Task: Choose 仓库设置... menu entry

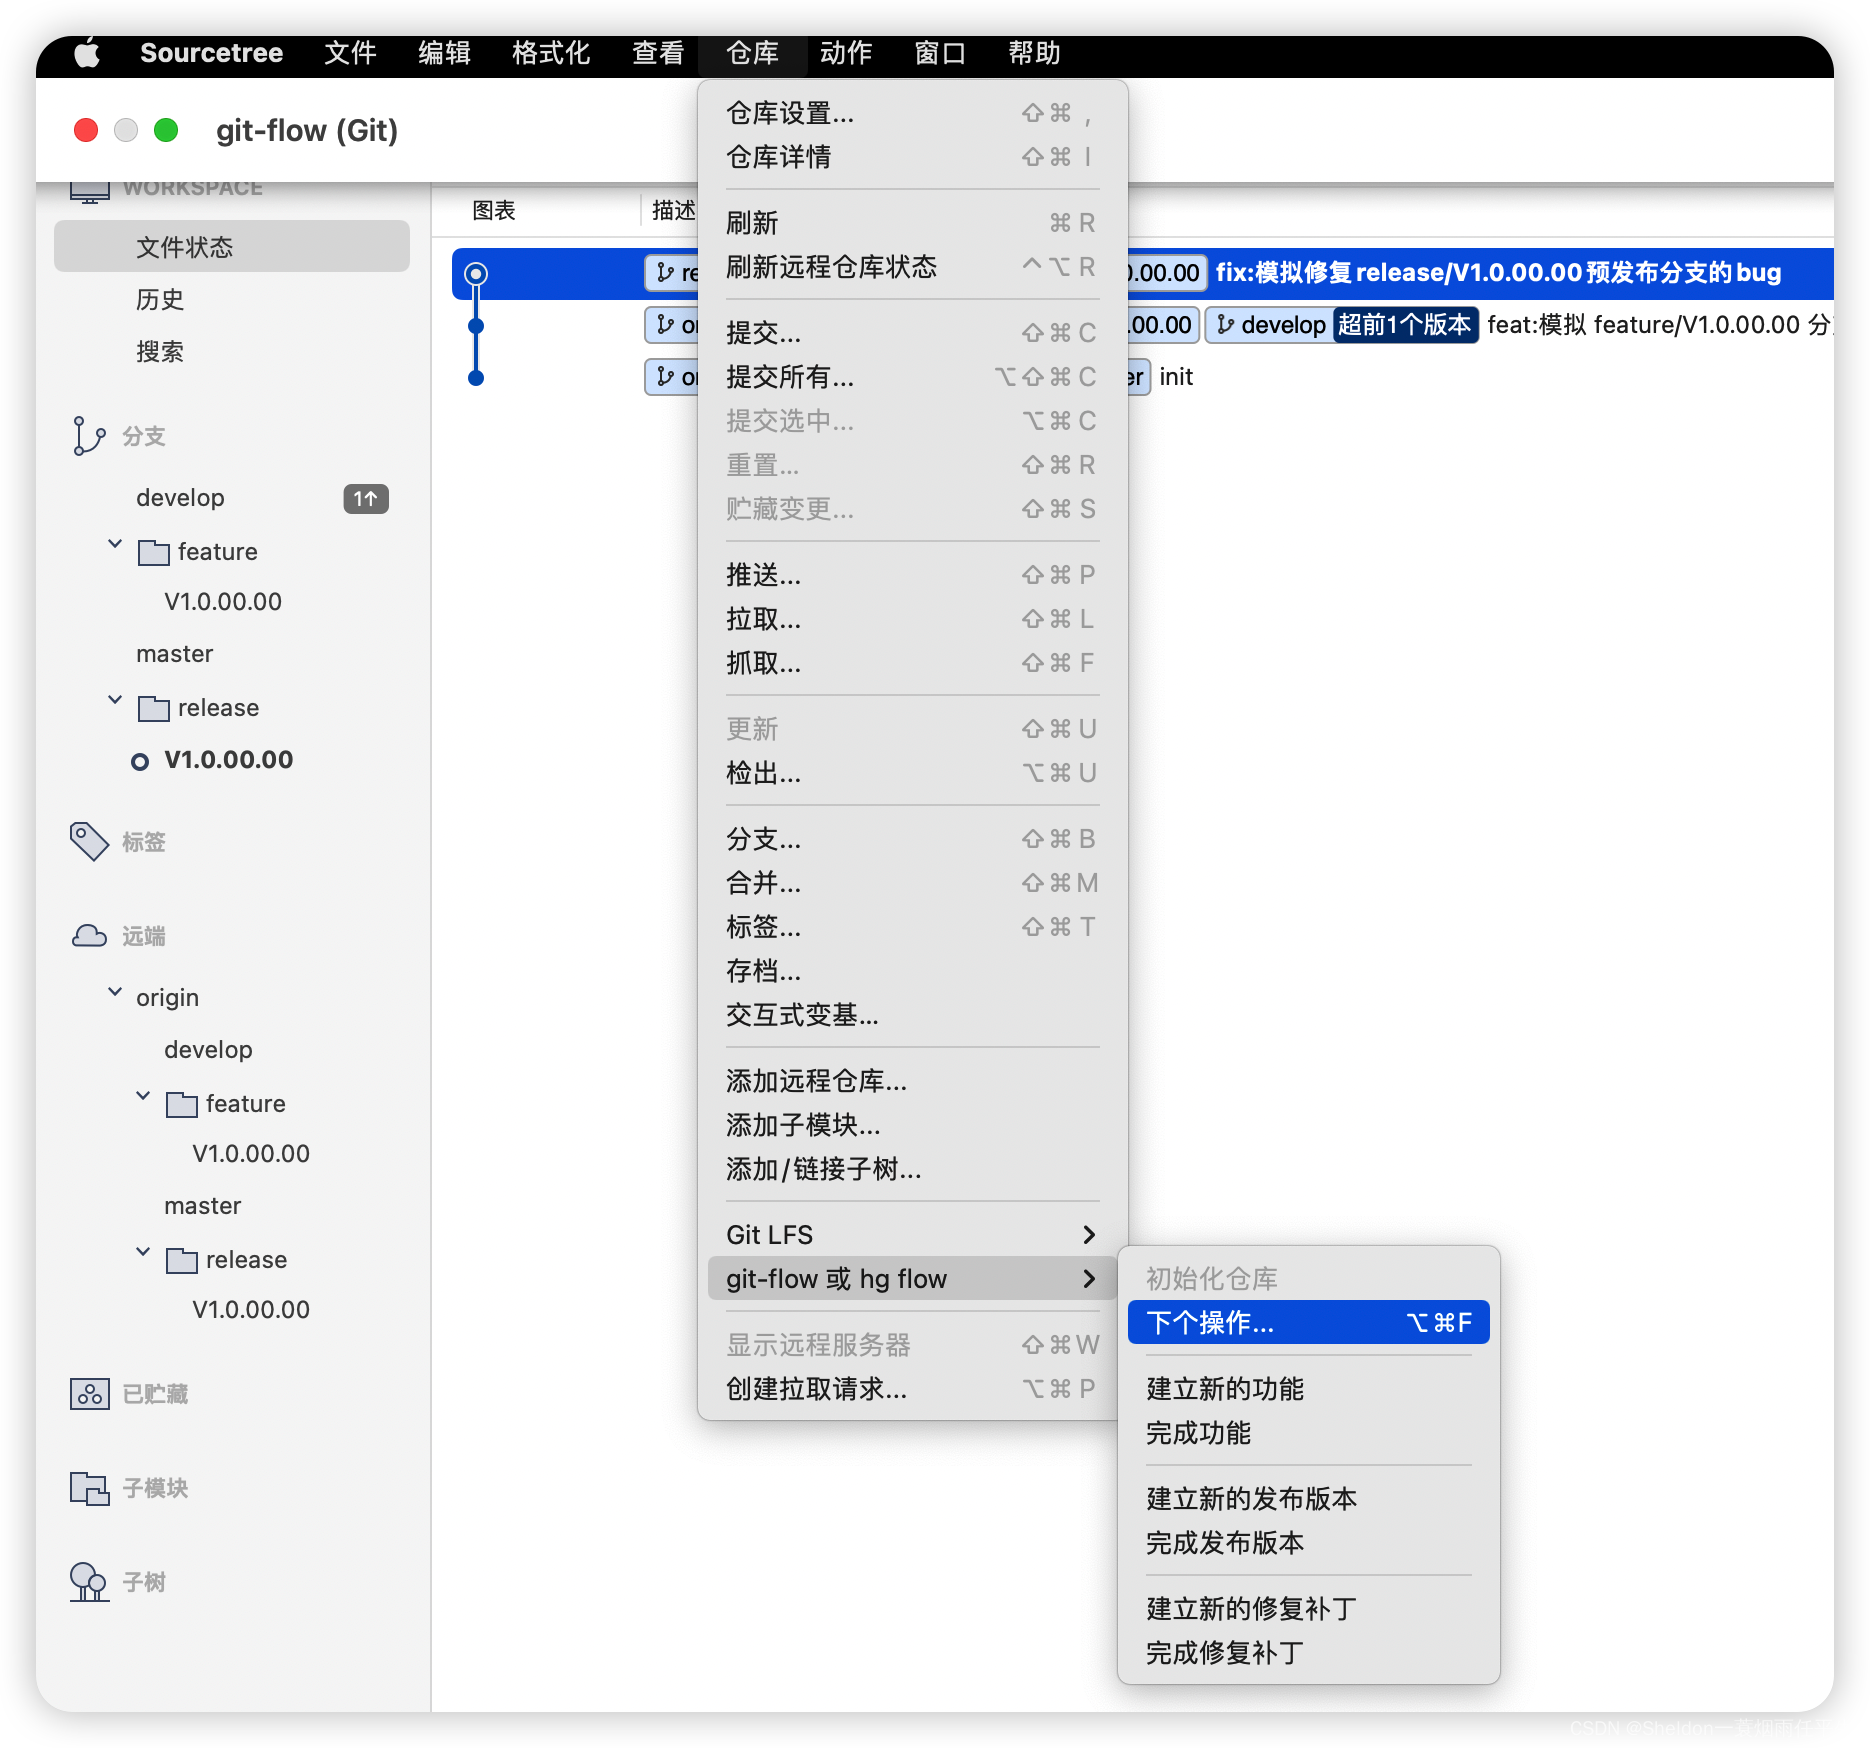Action: point(912,113)
